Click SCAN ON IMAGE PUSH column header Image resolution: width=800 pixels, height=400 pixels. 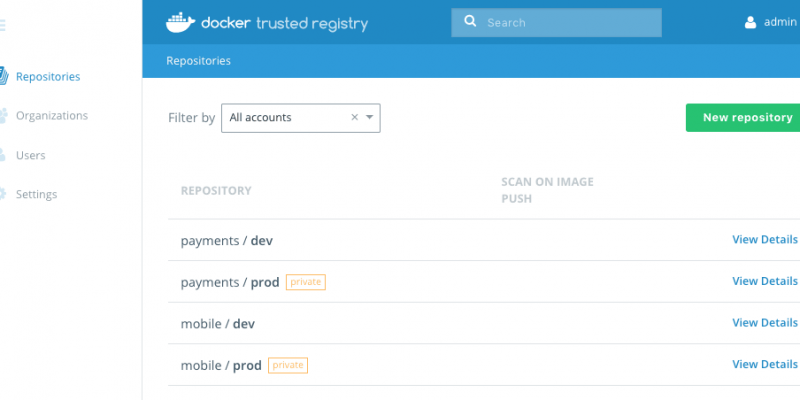coord(547,190)
